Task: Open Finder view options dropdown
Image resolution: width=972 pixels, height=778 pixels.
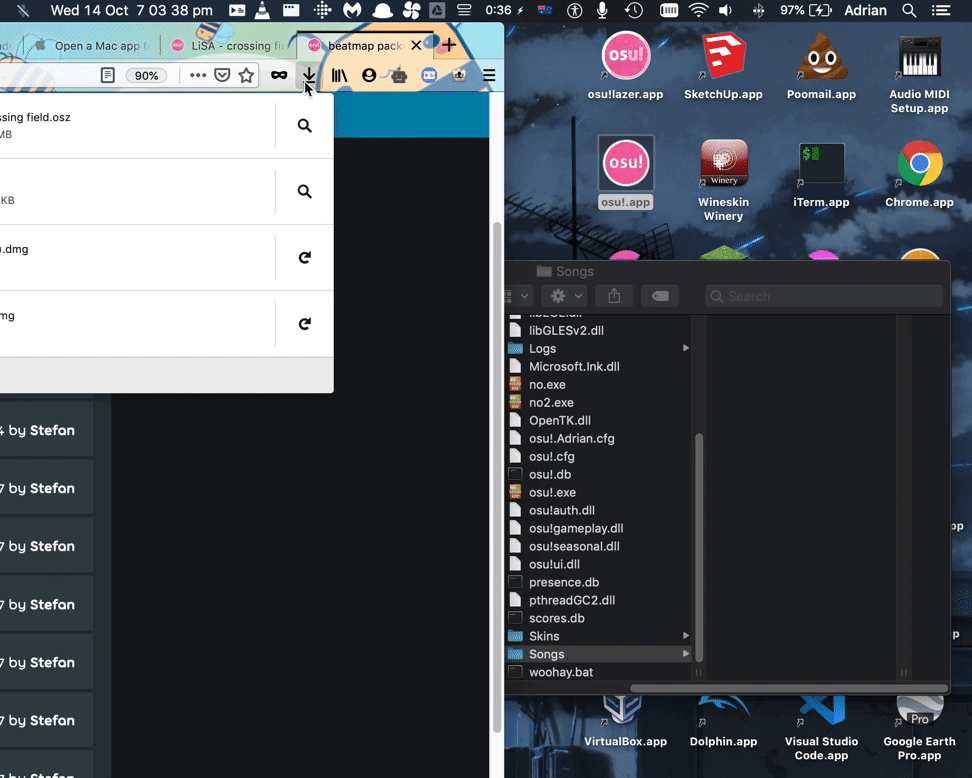Action: pyautogui.click(x=518, y=296)
